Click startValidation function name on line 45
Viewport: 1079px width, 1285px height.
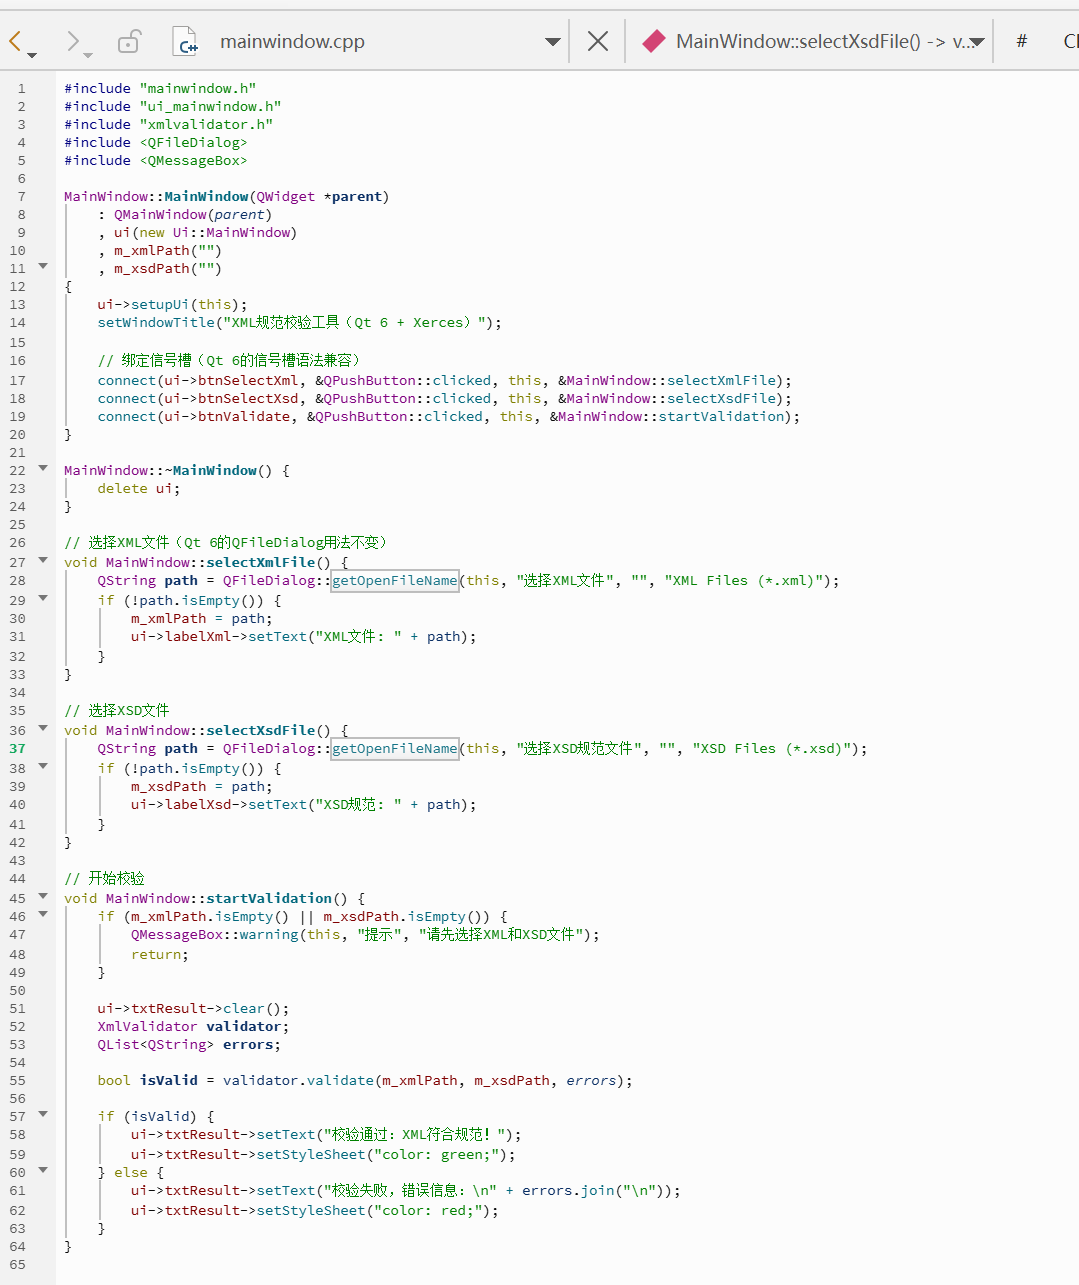pyautogui.click(x=269, y=898)
